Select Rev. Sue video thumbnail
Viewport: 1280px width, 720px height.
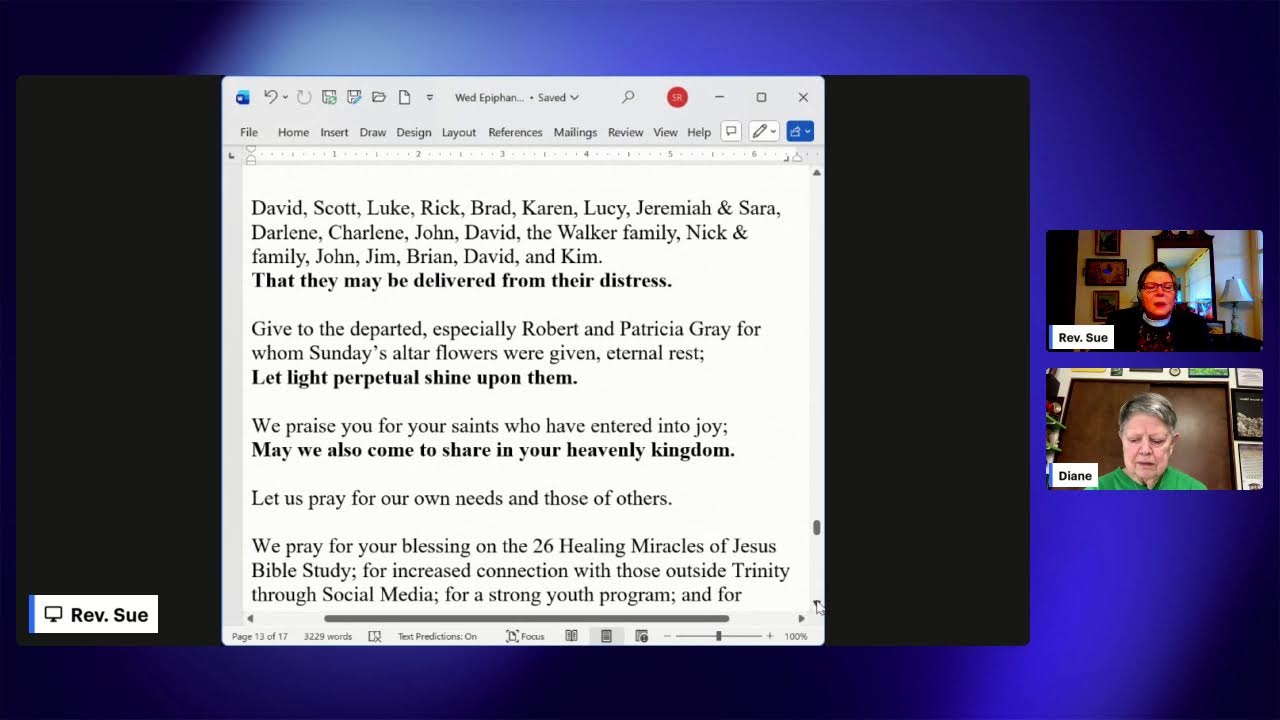(x=1154, y=291)
